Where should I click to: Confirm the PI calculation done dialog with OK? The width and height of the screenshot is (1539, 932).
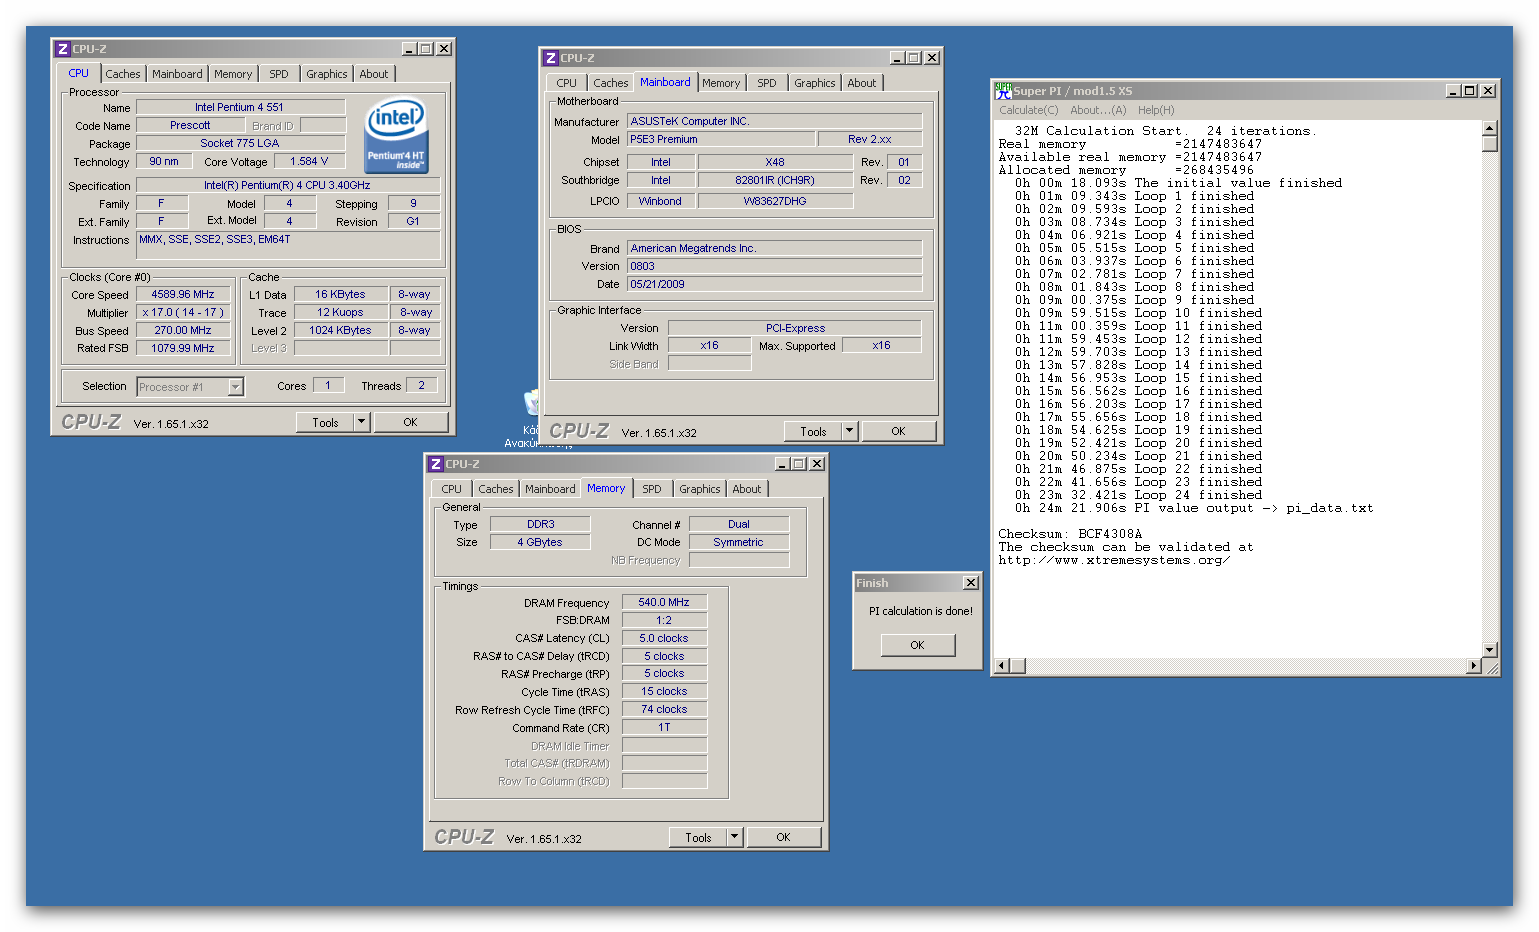pyautogui.click(x=917, y=645)
